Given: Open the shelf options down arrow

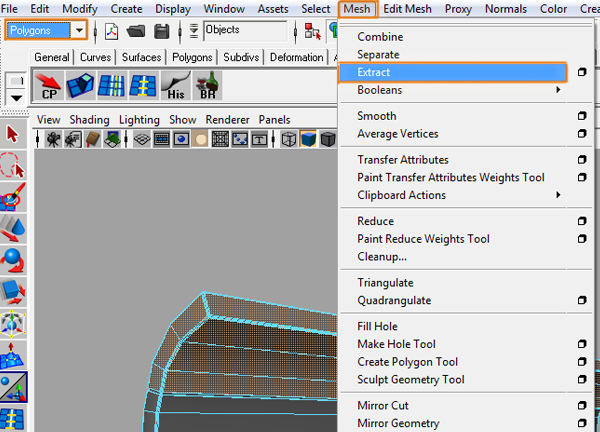Looking at the screenshot, I should tap(16, 98).
